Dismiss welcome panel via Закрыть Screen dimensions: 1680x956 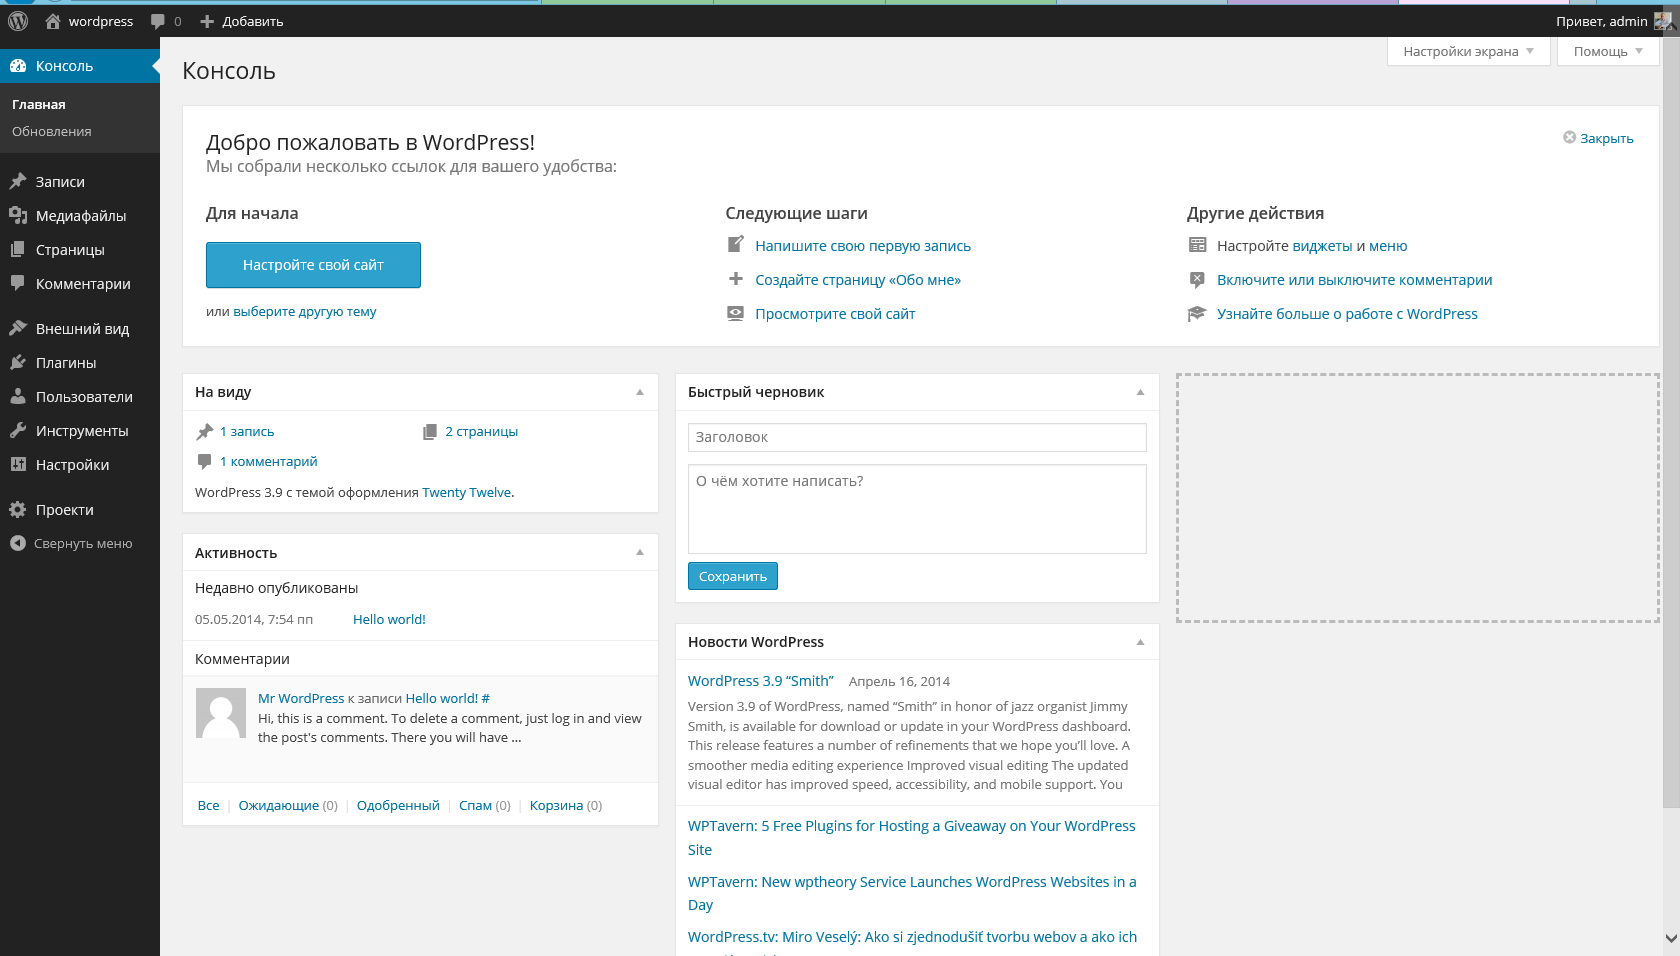click(1598, 138)
